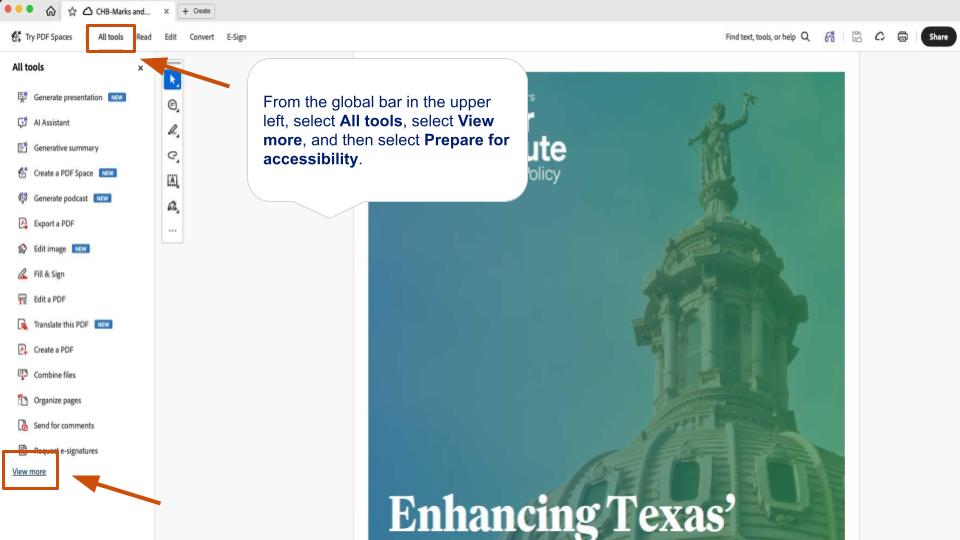Click the Save icon in the top bar
The image size is (960, 540).
pos(857,37)
